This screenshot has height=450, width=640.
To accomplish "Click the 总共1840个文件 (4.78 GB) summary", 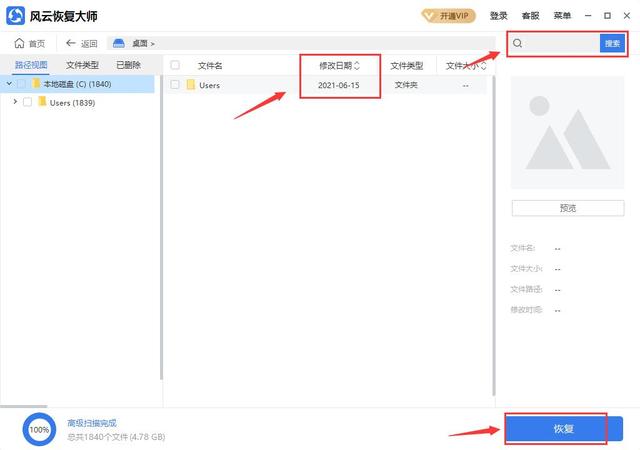I will point(116,437).
